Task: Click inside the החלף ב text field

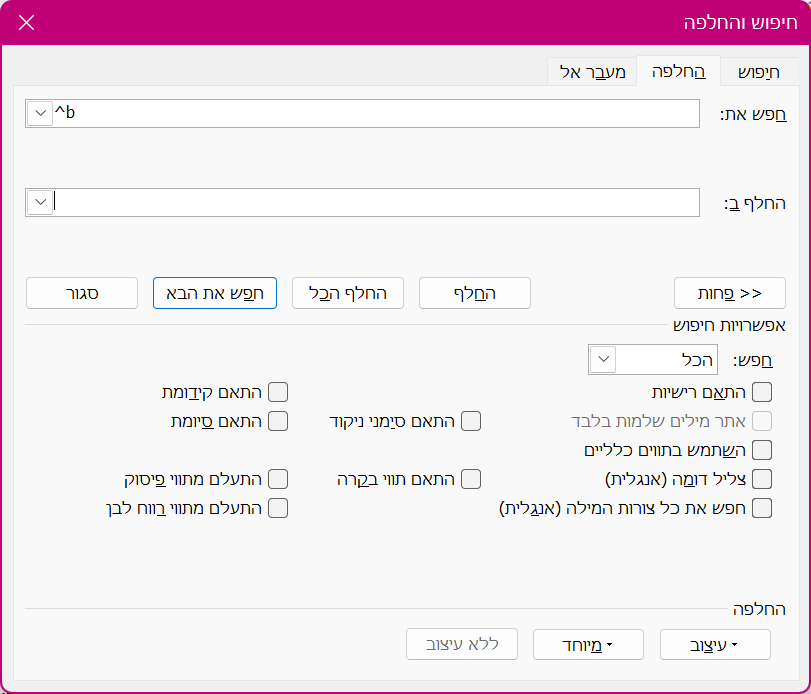Action: pos(380,203)
